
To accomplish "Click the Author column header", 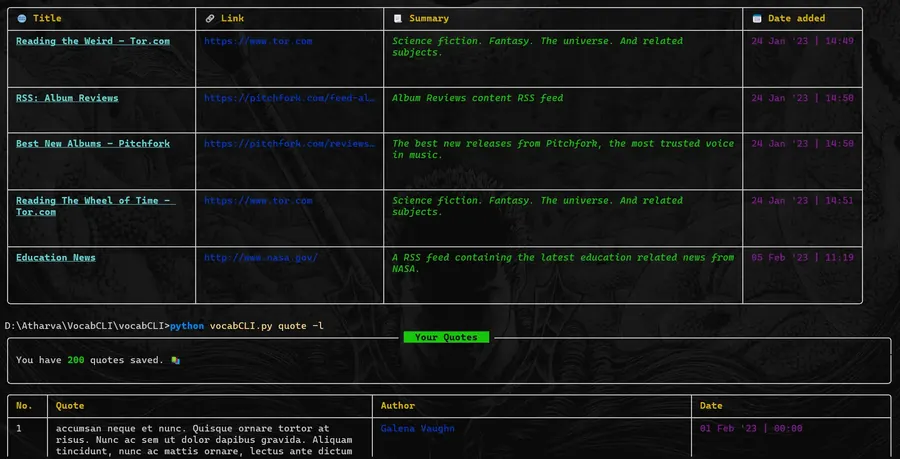I will coord(398,406).
